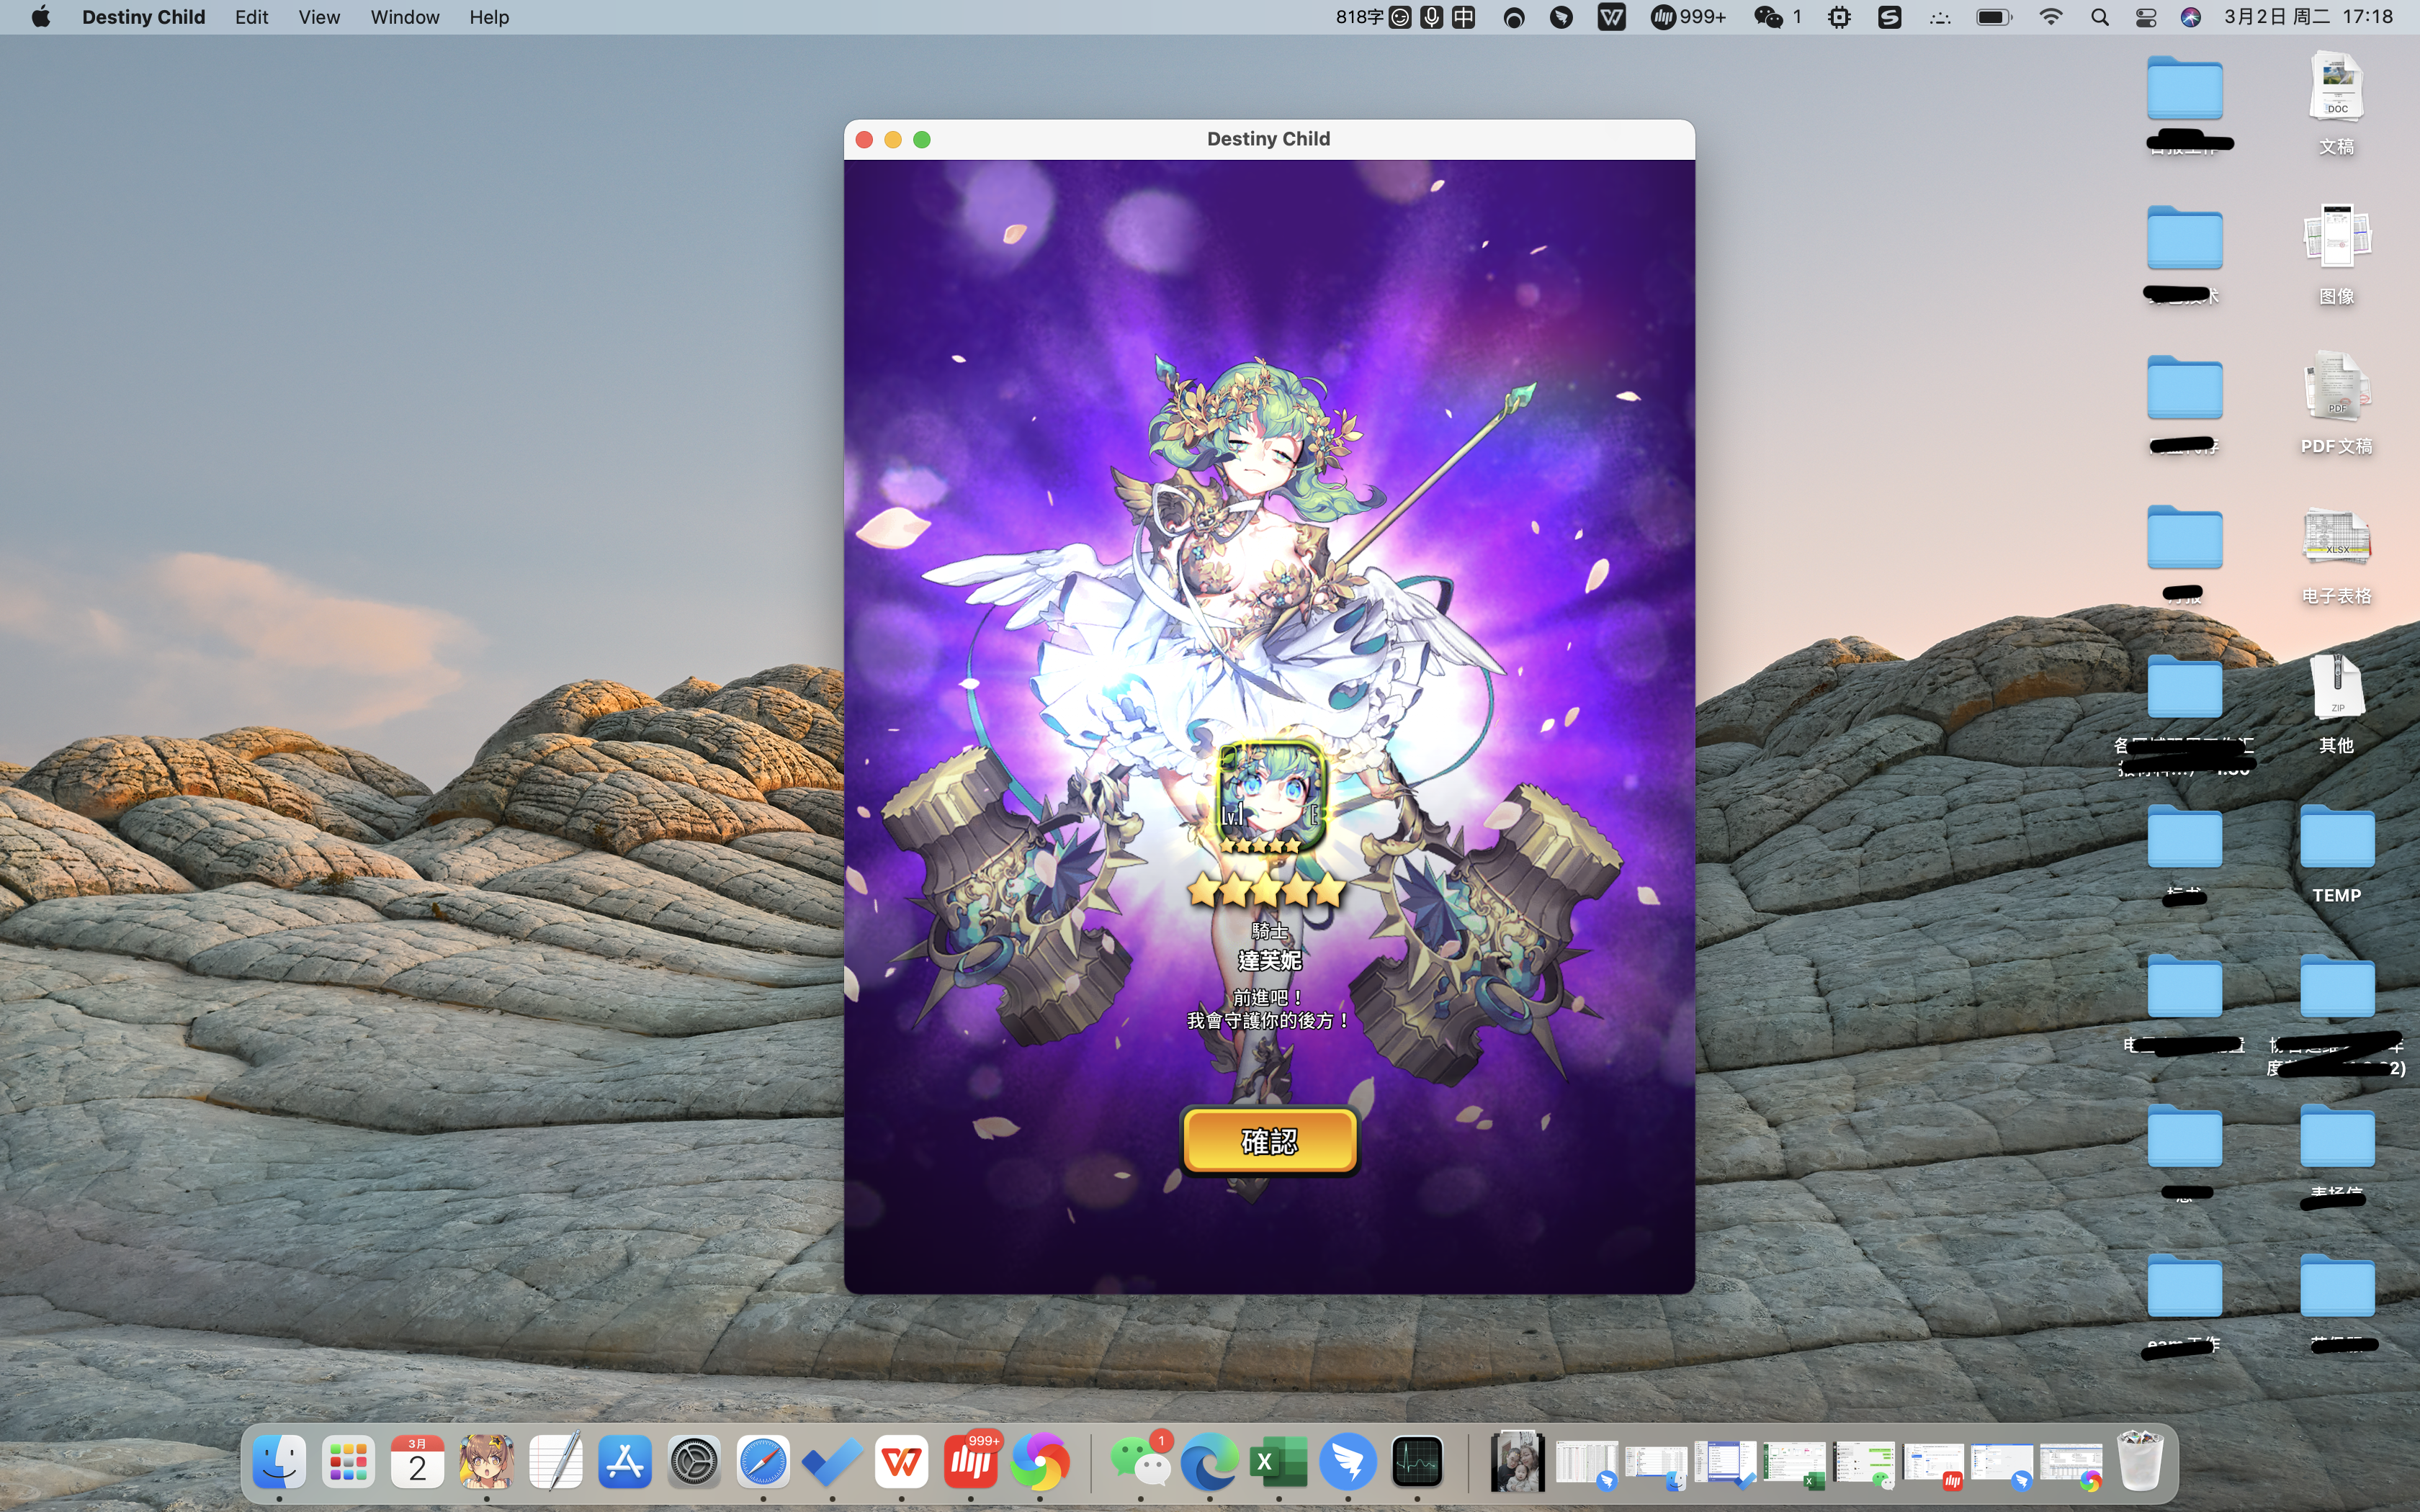Click the five gold star rating row

coord(1266,890)
